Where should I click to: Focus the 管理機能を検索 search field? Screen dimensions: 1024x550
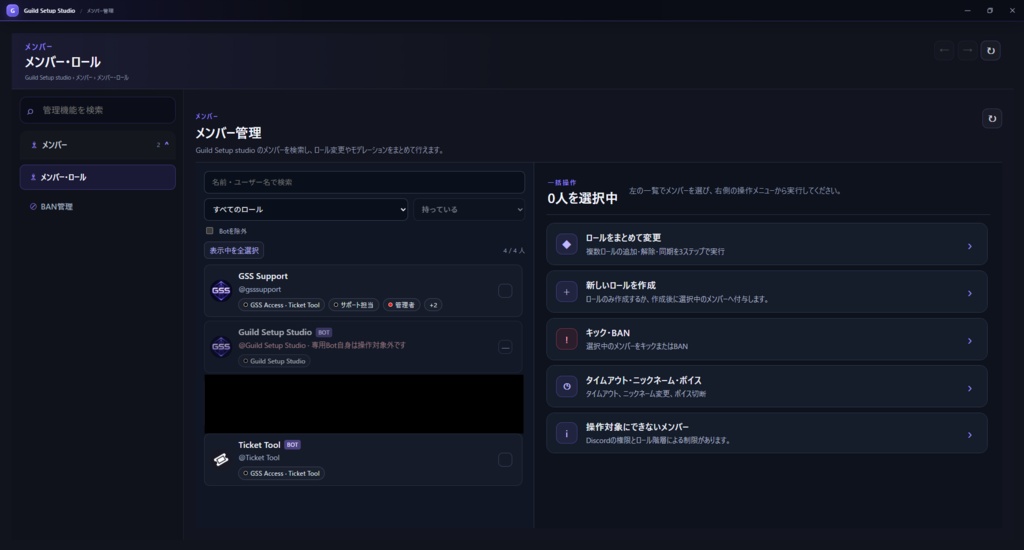[97, 110]
